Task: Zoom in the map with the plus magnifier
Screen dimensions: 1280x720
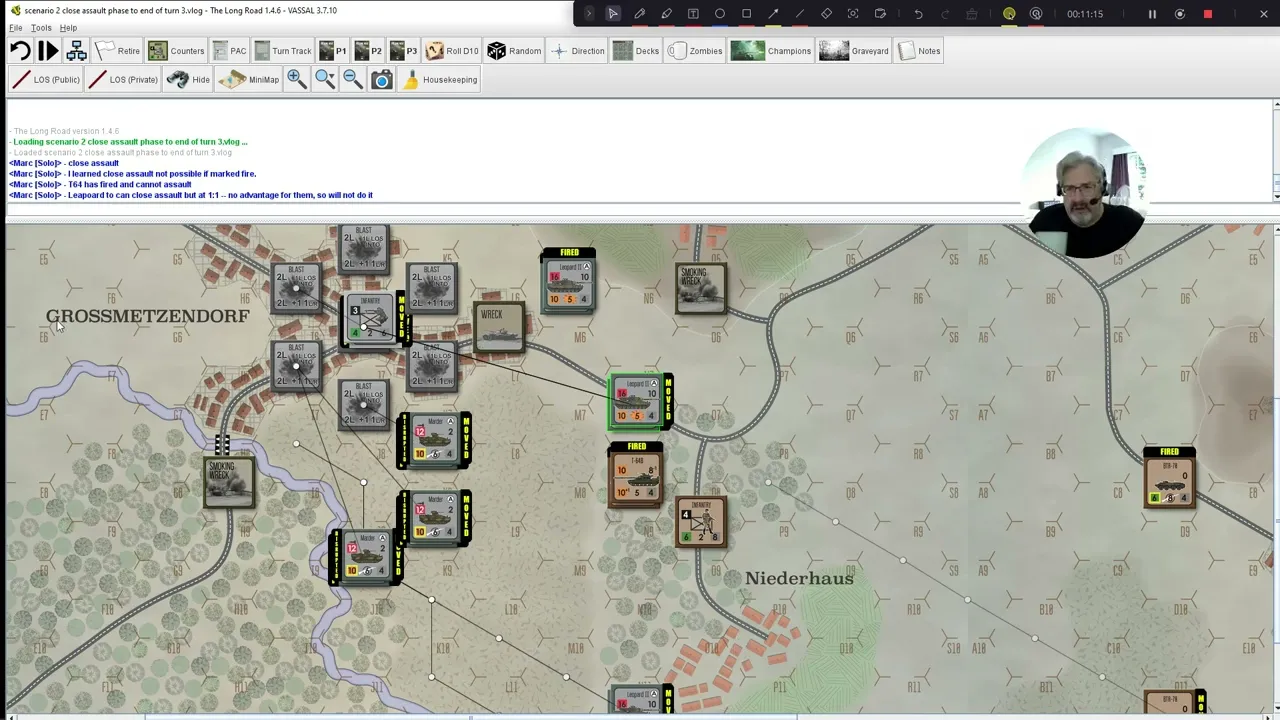Action: 297,80
